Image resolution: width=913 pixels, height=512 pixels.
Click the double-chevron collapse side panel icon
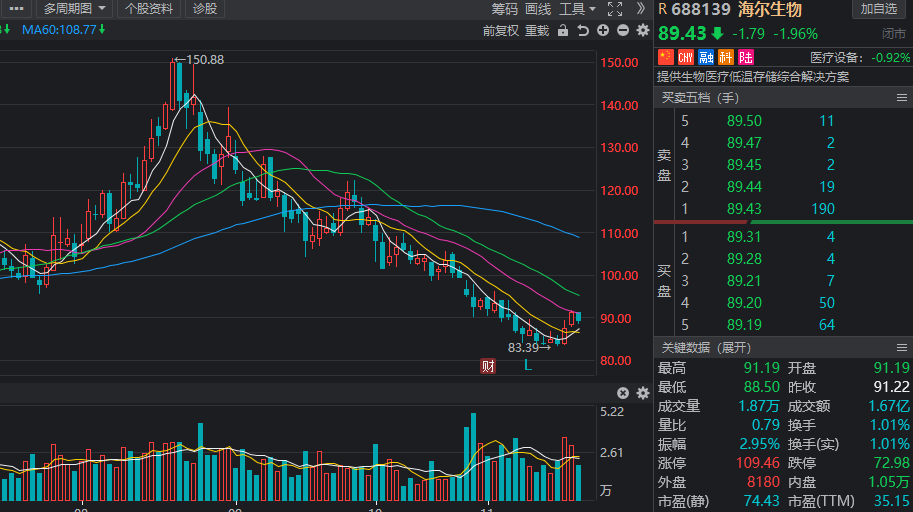coord(640,9)
